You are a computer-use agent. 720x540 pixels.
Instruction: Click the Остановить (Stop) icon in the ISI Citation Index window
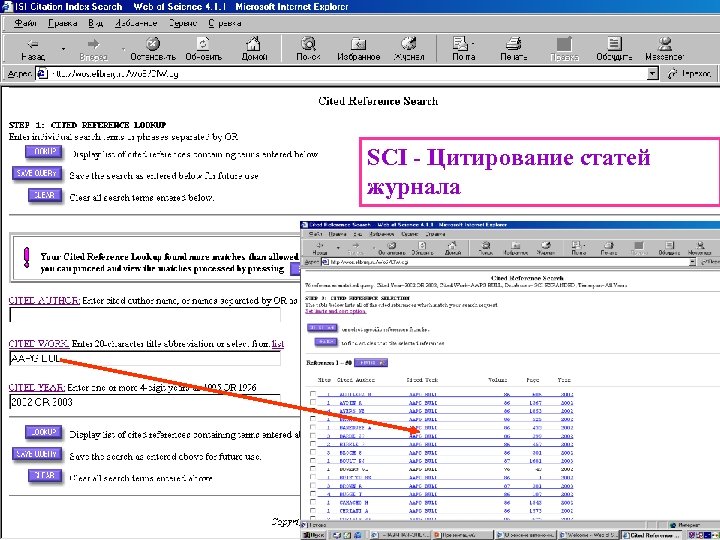[153, 44]
